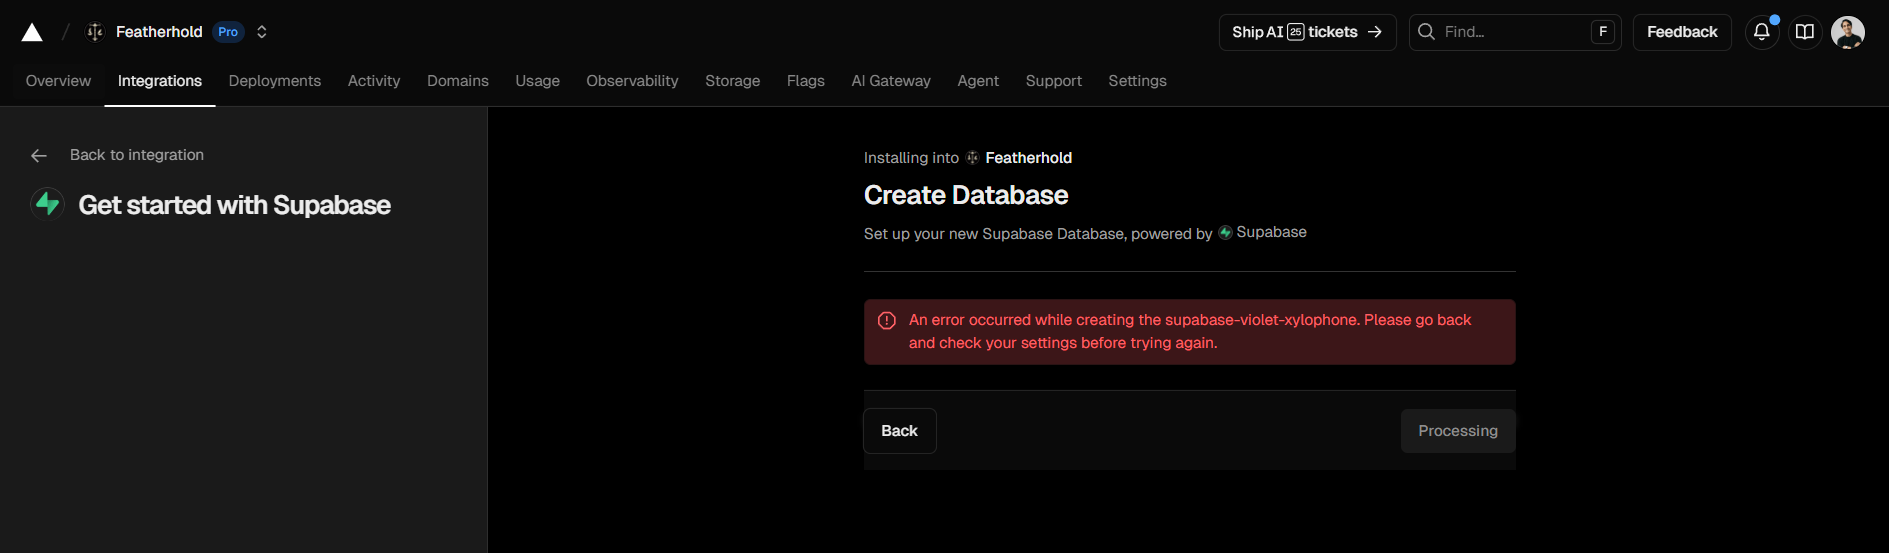Click the search magnifier icon

click(1427, 32)
